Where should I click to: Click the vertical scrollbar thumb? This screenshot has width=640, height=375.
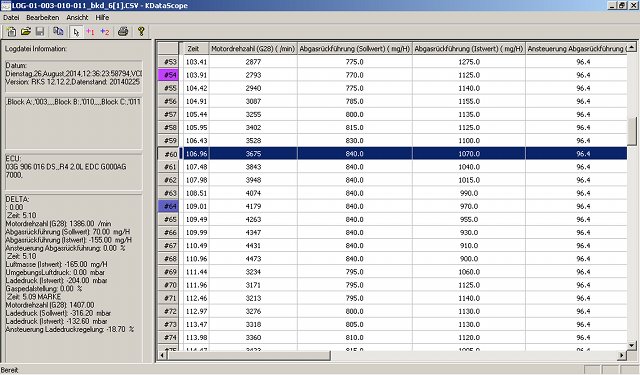pos(631,131)
